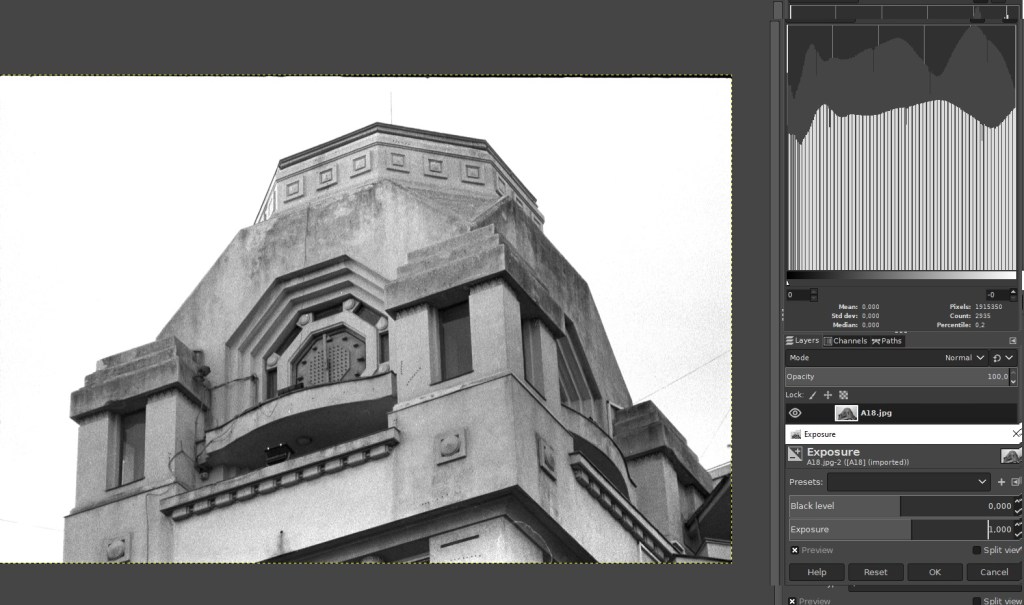The height and width of the screenshot is (605, 1024).
Task: Close the Exposure dialog with the X
Action: (1016, 434)
